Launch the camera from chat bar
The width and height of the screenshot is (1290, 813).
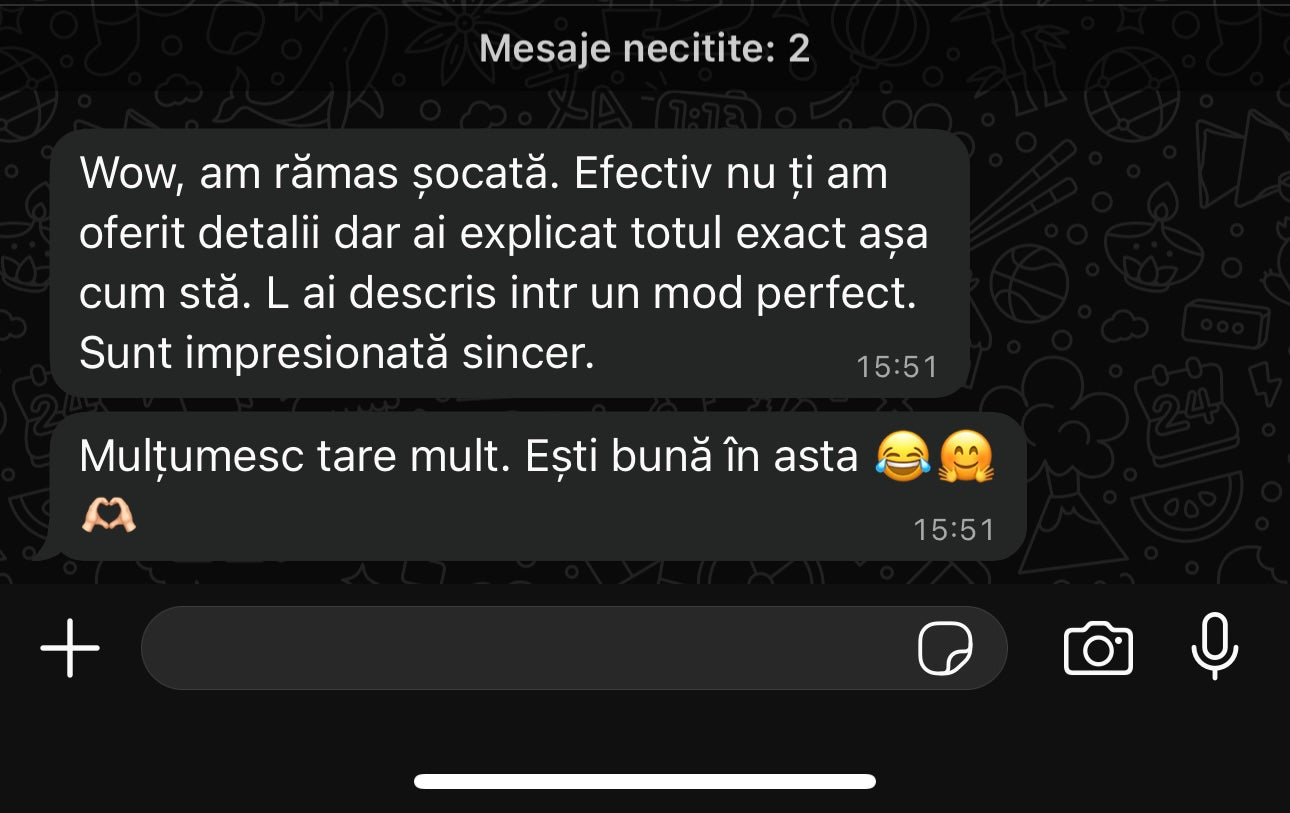point(1098,648)
